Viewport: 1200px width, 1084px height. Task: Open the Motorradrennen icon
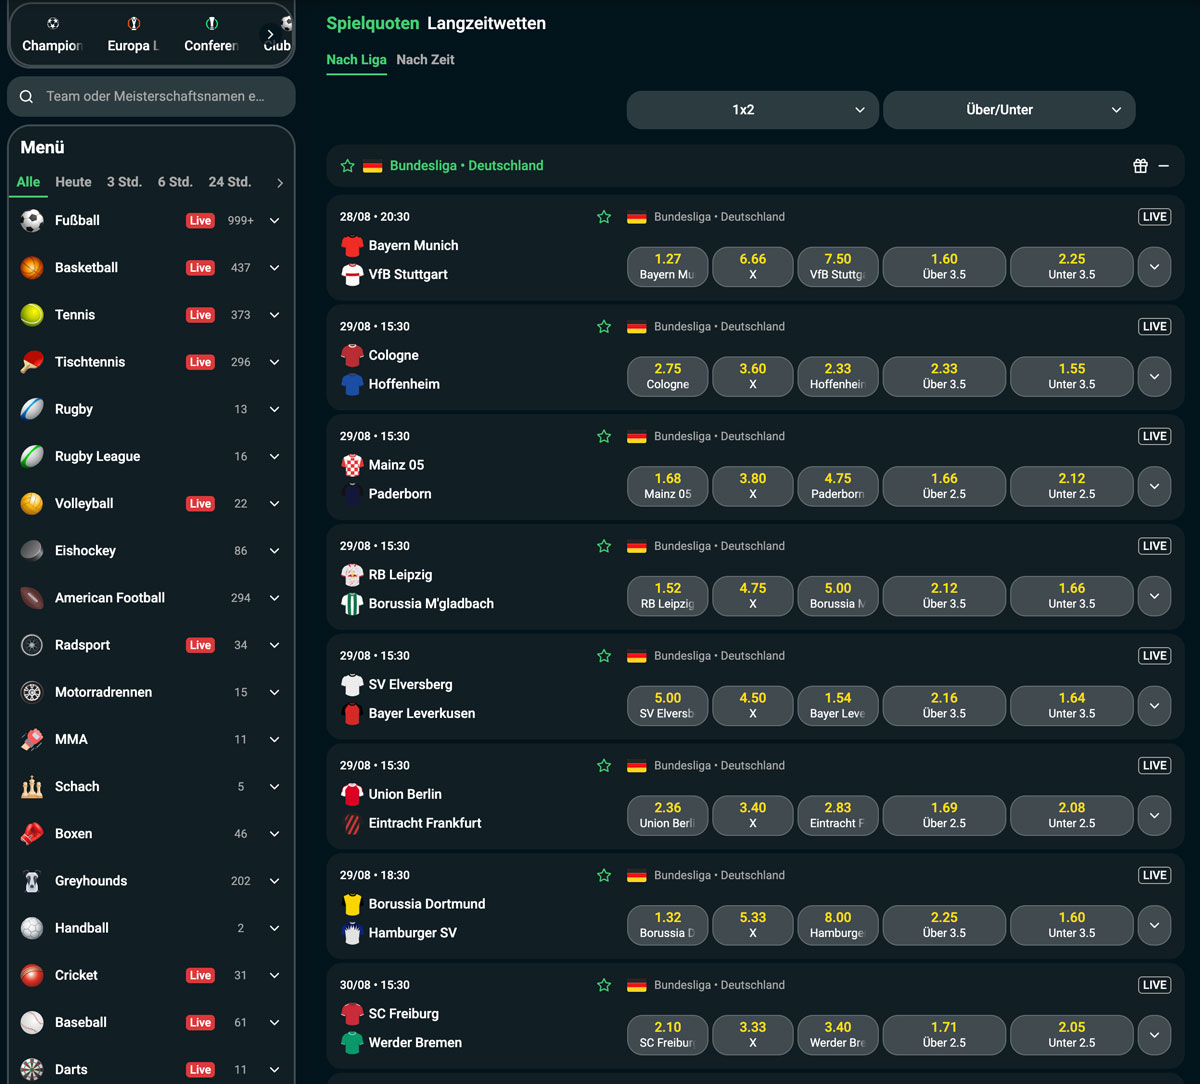pyautogui.click(x=32, y=692)
